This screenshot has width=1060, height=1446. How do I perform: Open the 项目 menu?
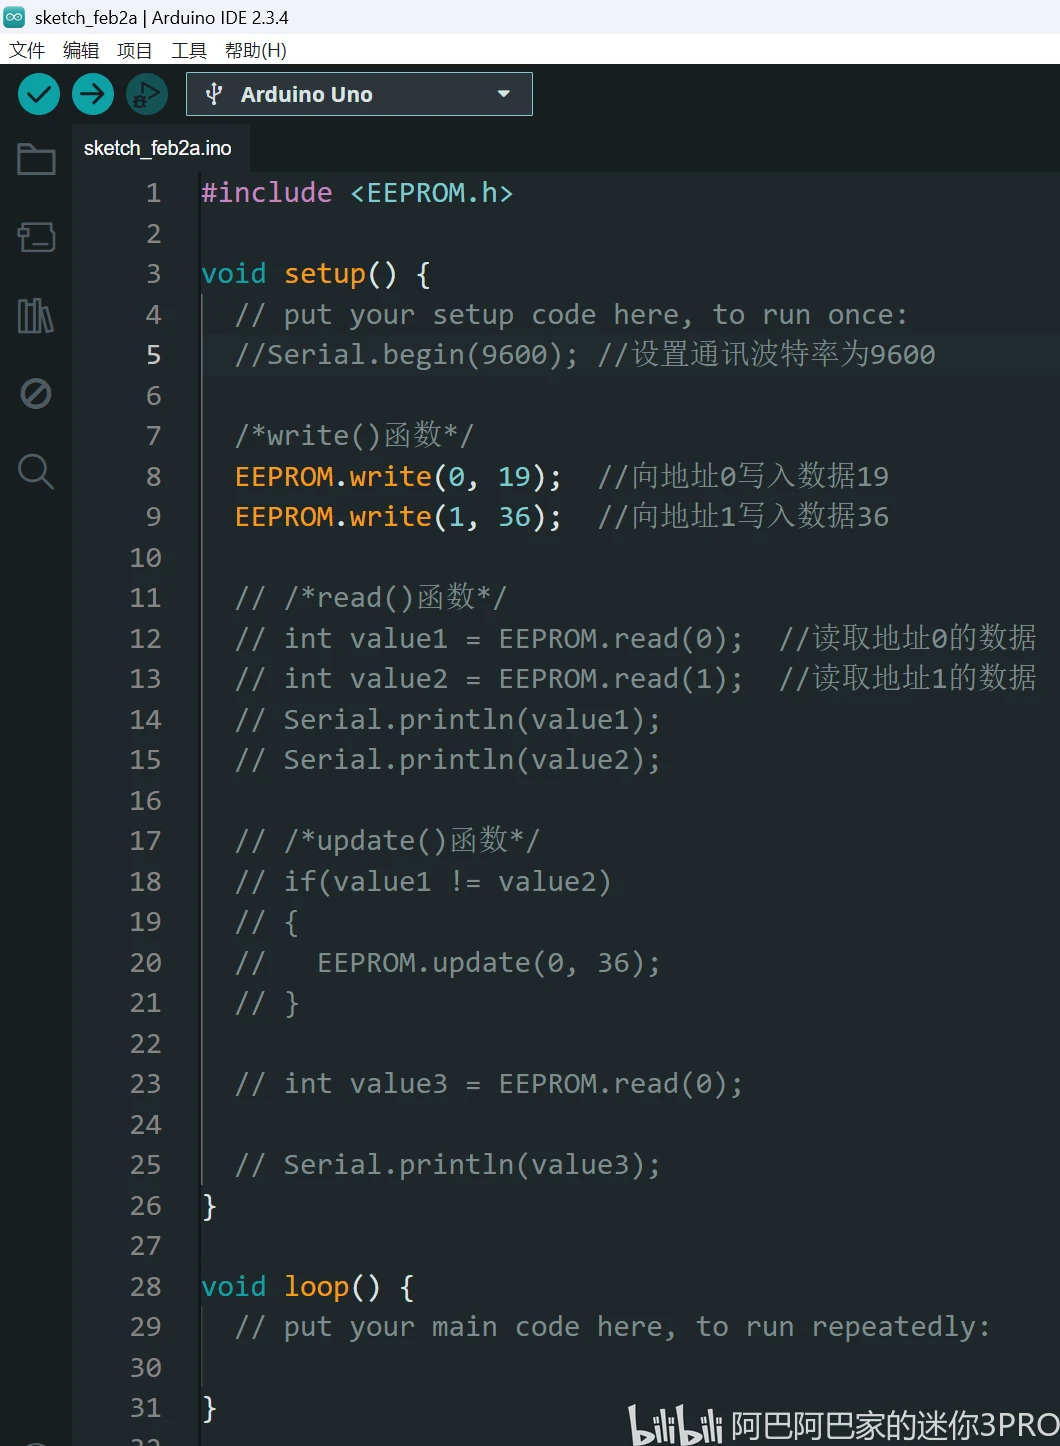[135, 50]
